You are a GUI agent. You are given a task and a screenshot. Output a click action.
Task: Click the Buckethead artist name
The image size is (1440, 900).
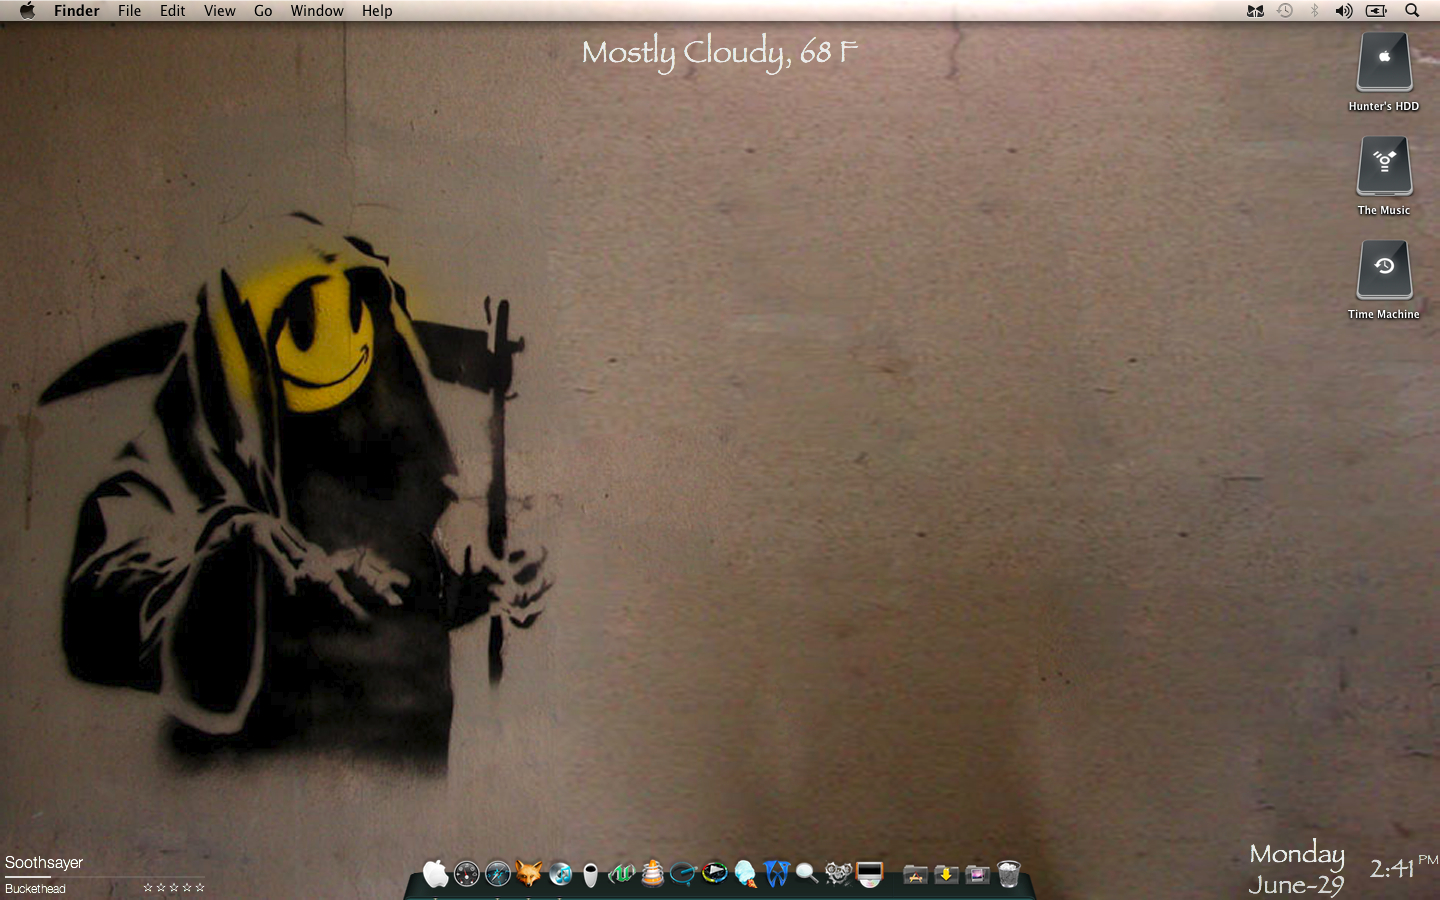35,889
